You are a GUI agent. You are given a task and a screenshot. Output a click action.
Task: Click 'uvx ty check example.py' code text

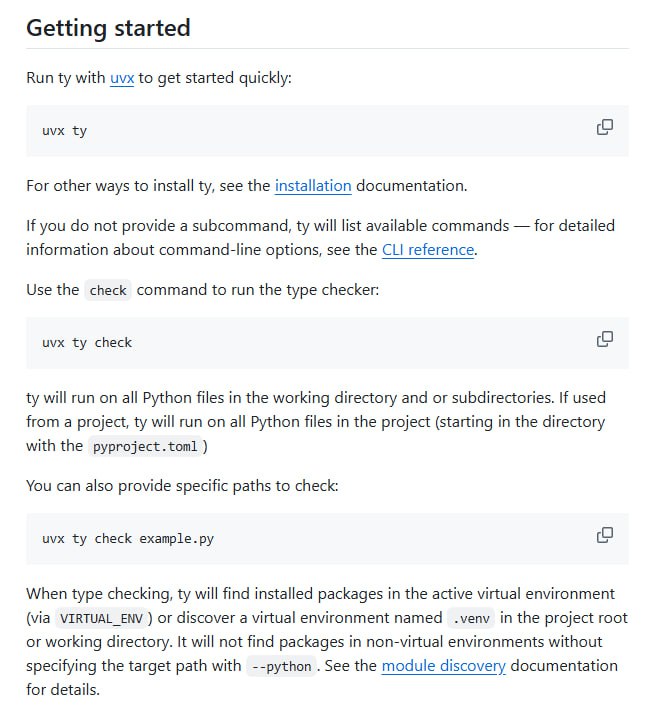[128, 539]
